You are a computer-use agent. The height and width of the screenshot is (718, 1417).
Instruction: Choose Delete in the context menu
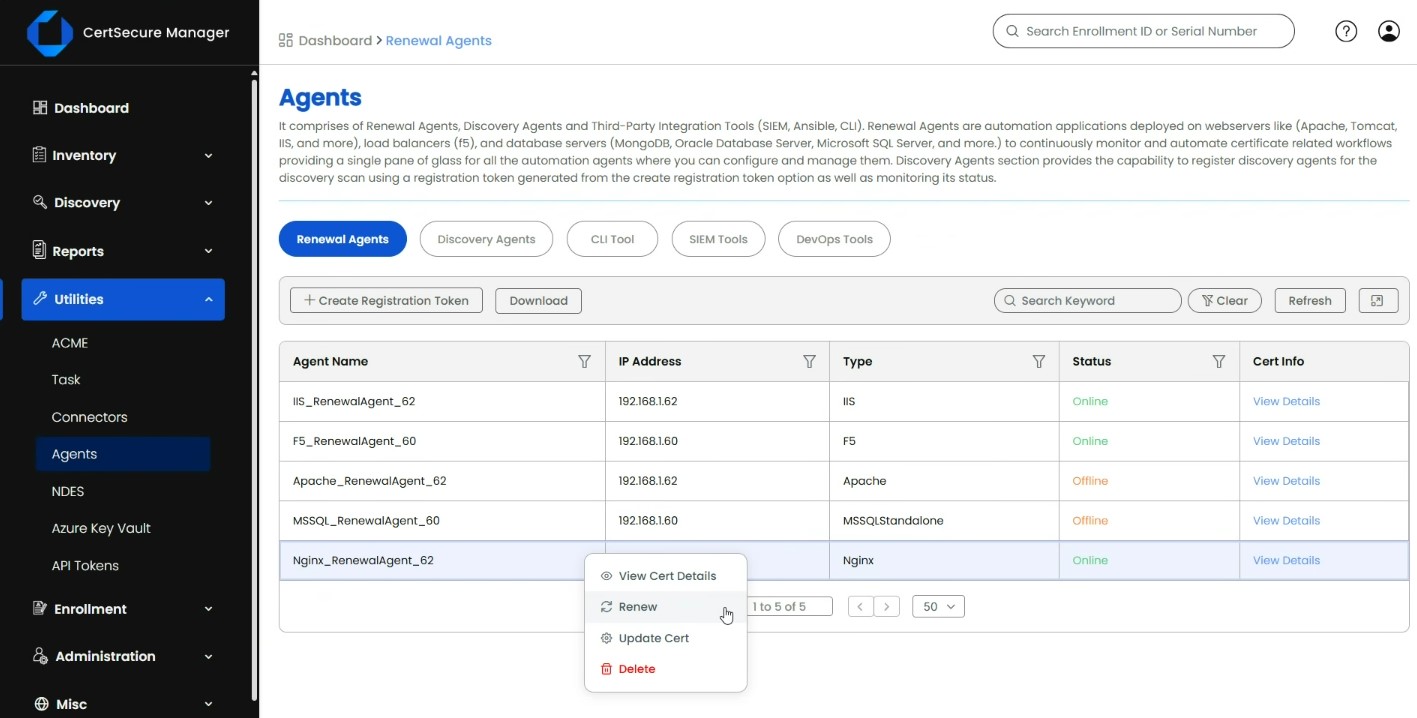666,669
